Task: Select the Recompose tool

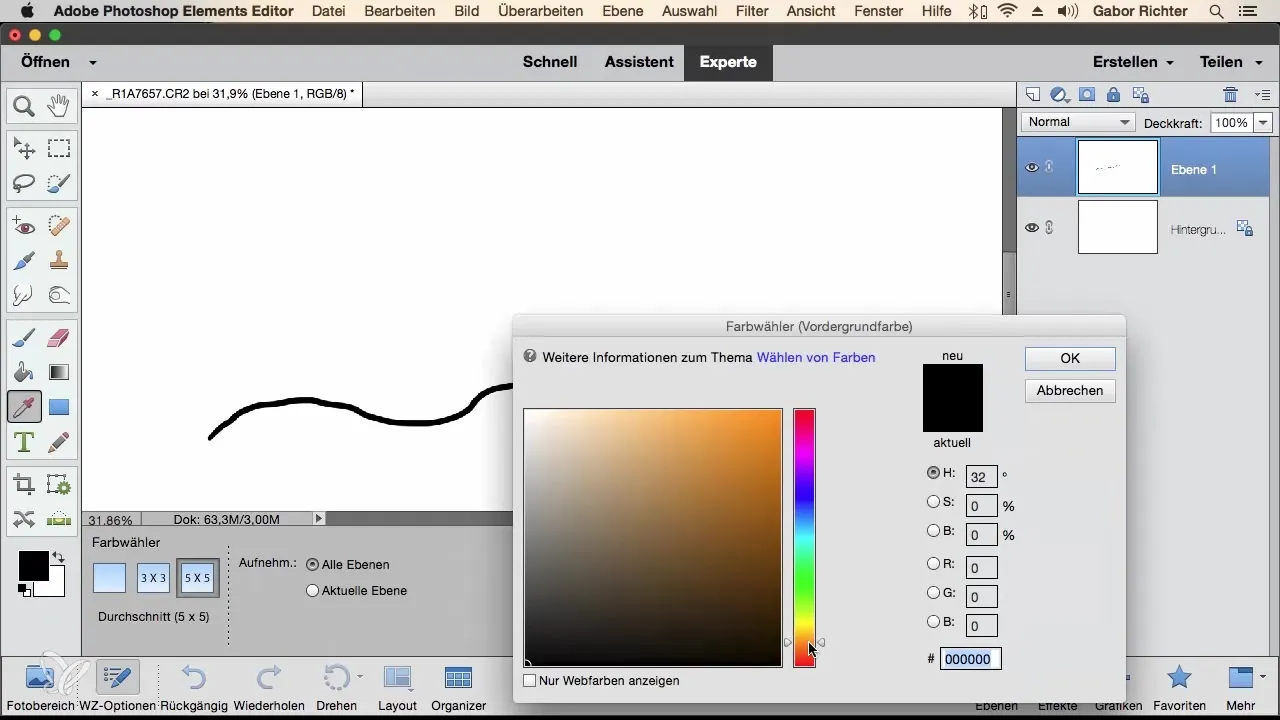Action: pos(59,485)
